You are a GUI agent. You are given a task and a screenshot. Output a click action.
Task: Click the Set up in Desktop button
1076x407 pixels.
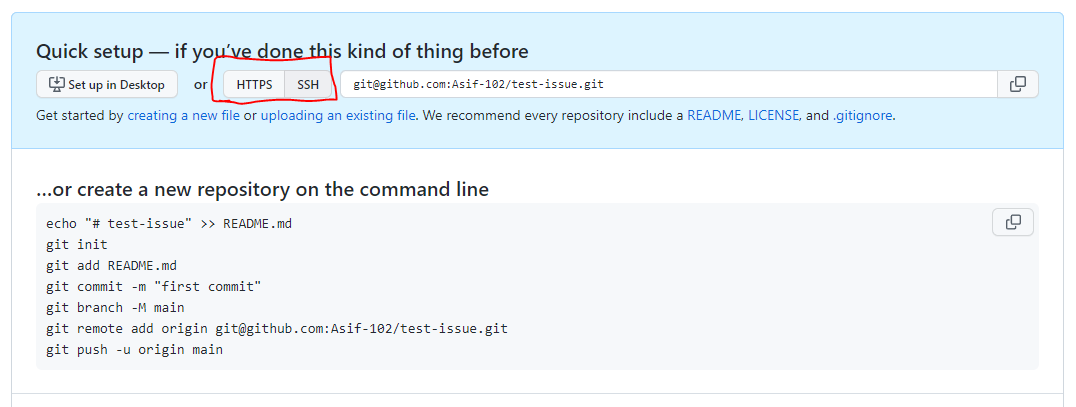tap(107, 84)
